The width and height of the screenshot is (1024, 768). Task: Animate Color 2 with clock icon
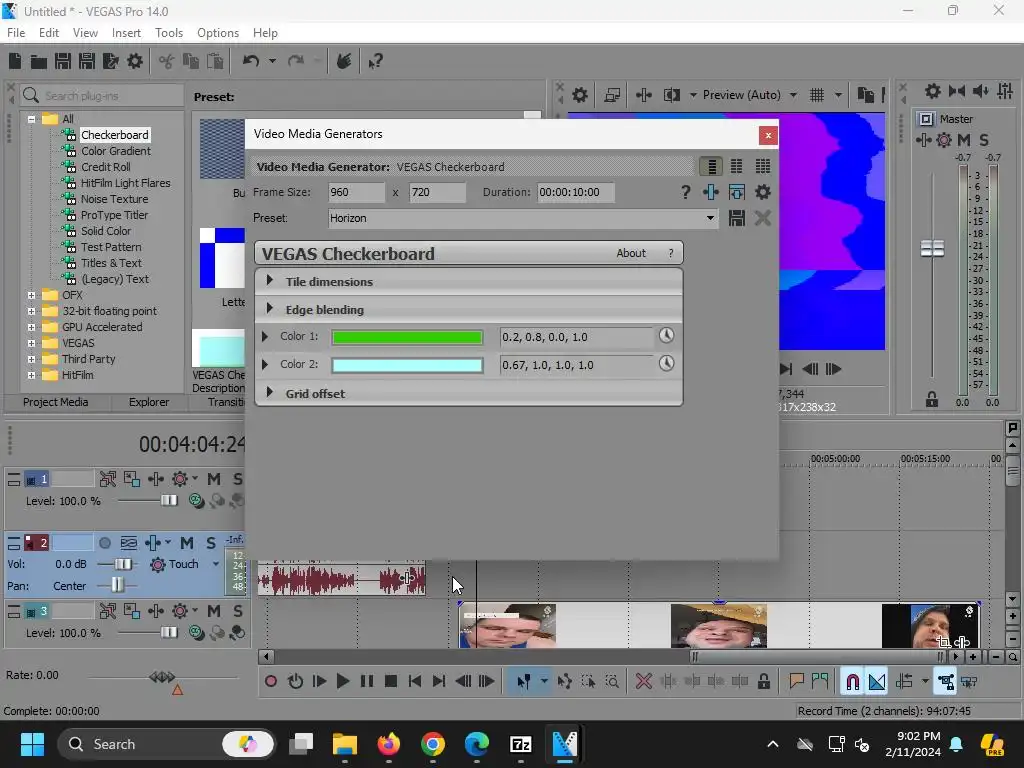click(666, 364)
